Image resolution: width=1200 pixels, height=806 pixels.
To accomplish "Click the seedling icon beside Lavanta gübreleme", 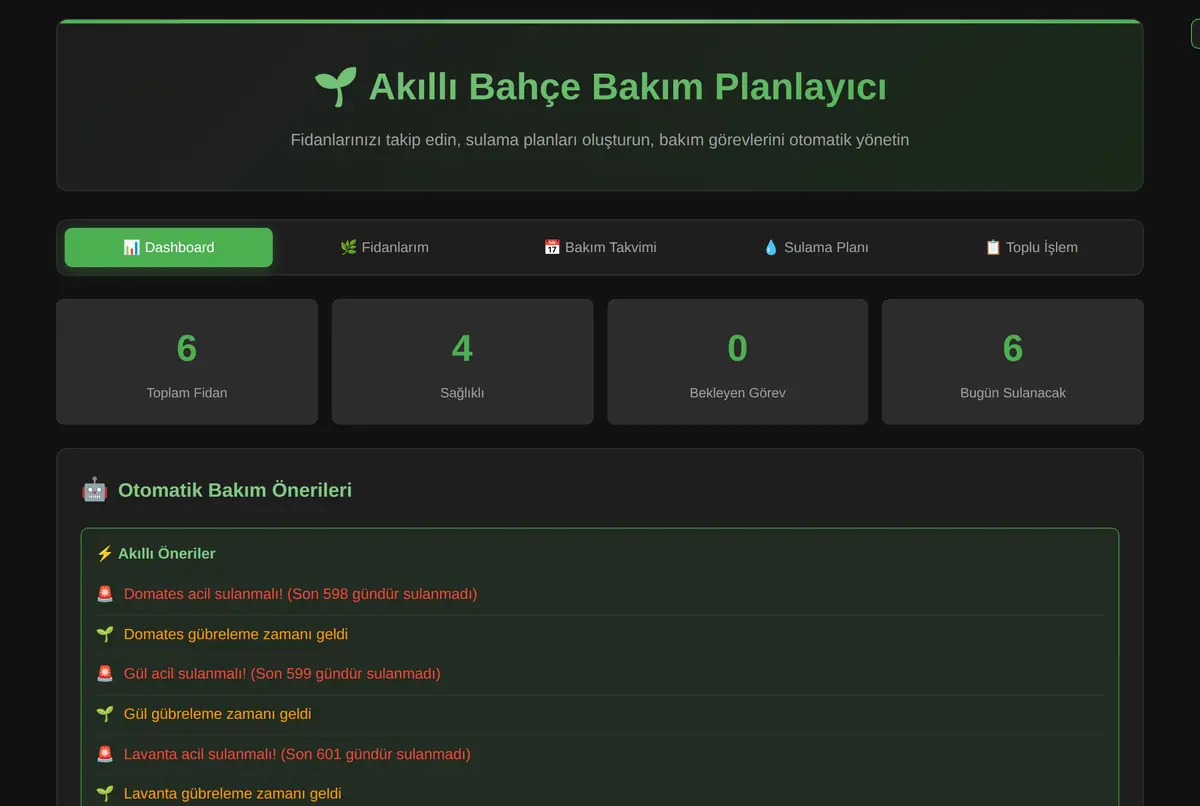I will click(x=105, y=794).
